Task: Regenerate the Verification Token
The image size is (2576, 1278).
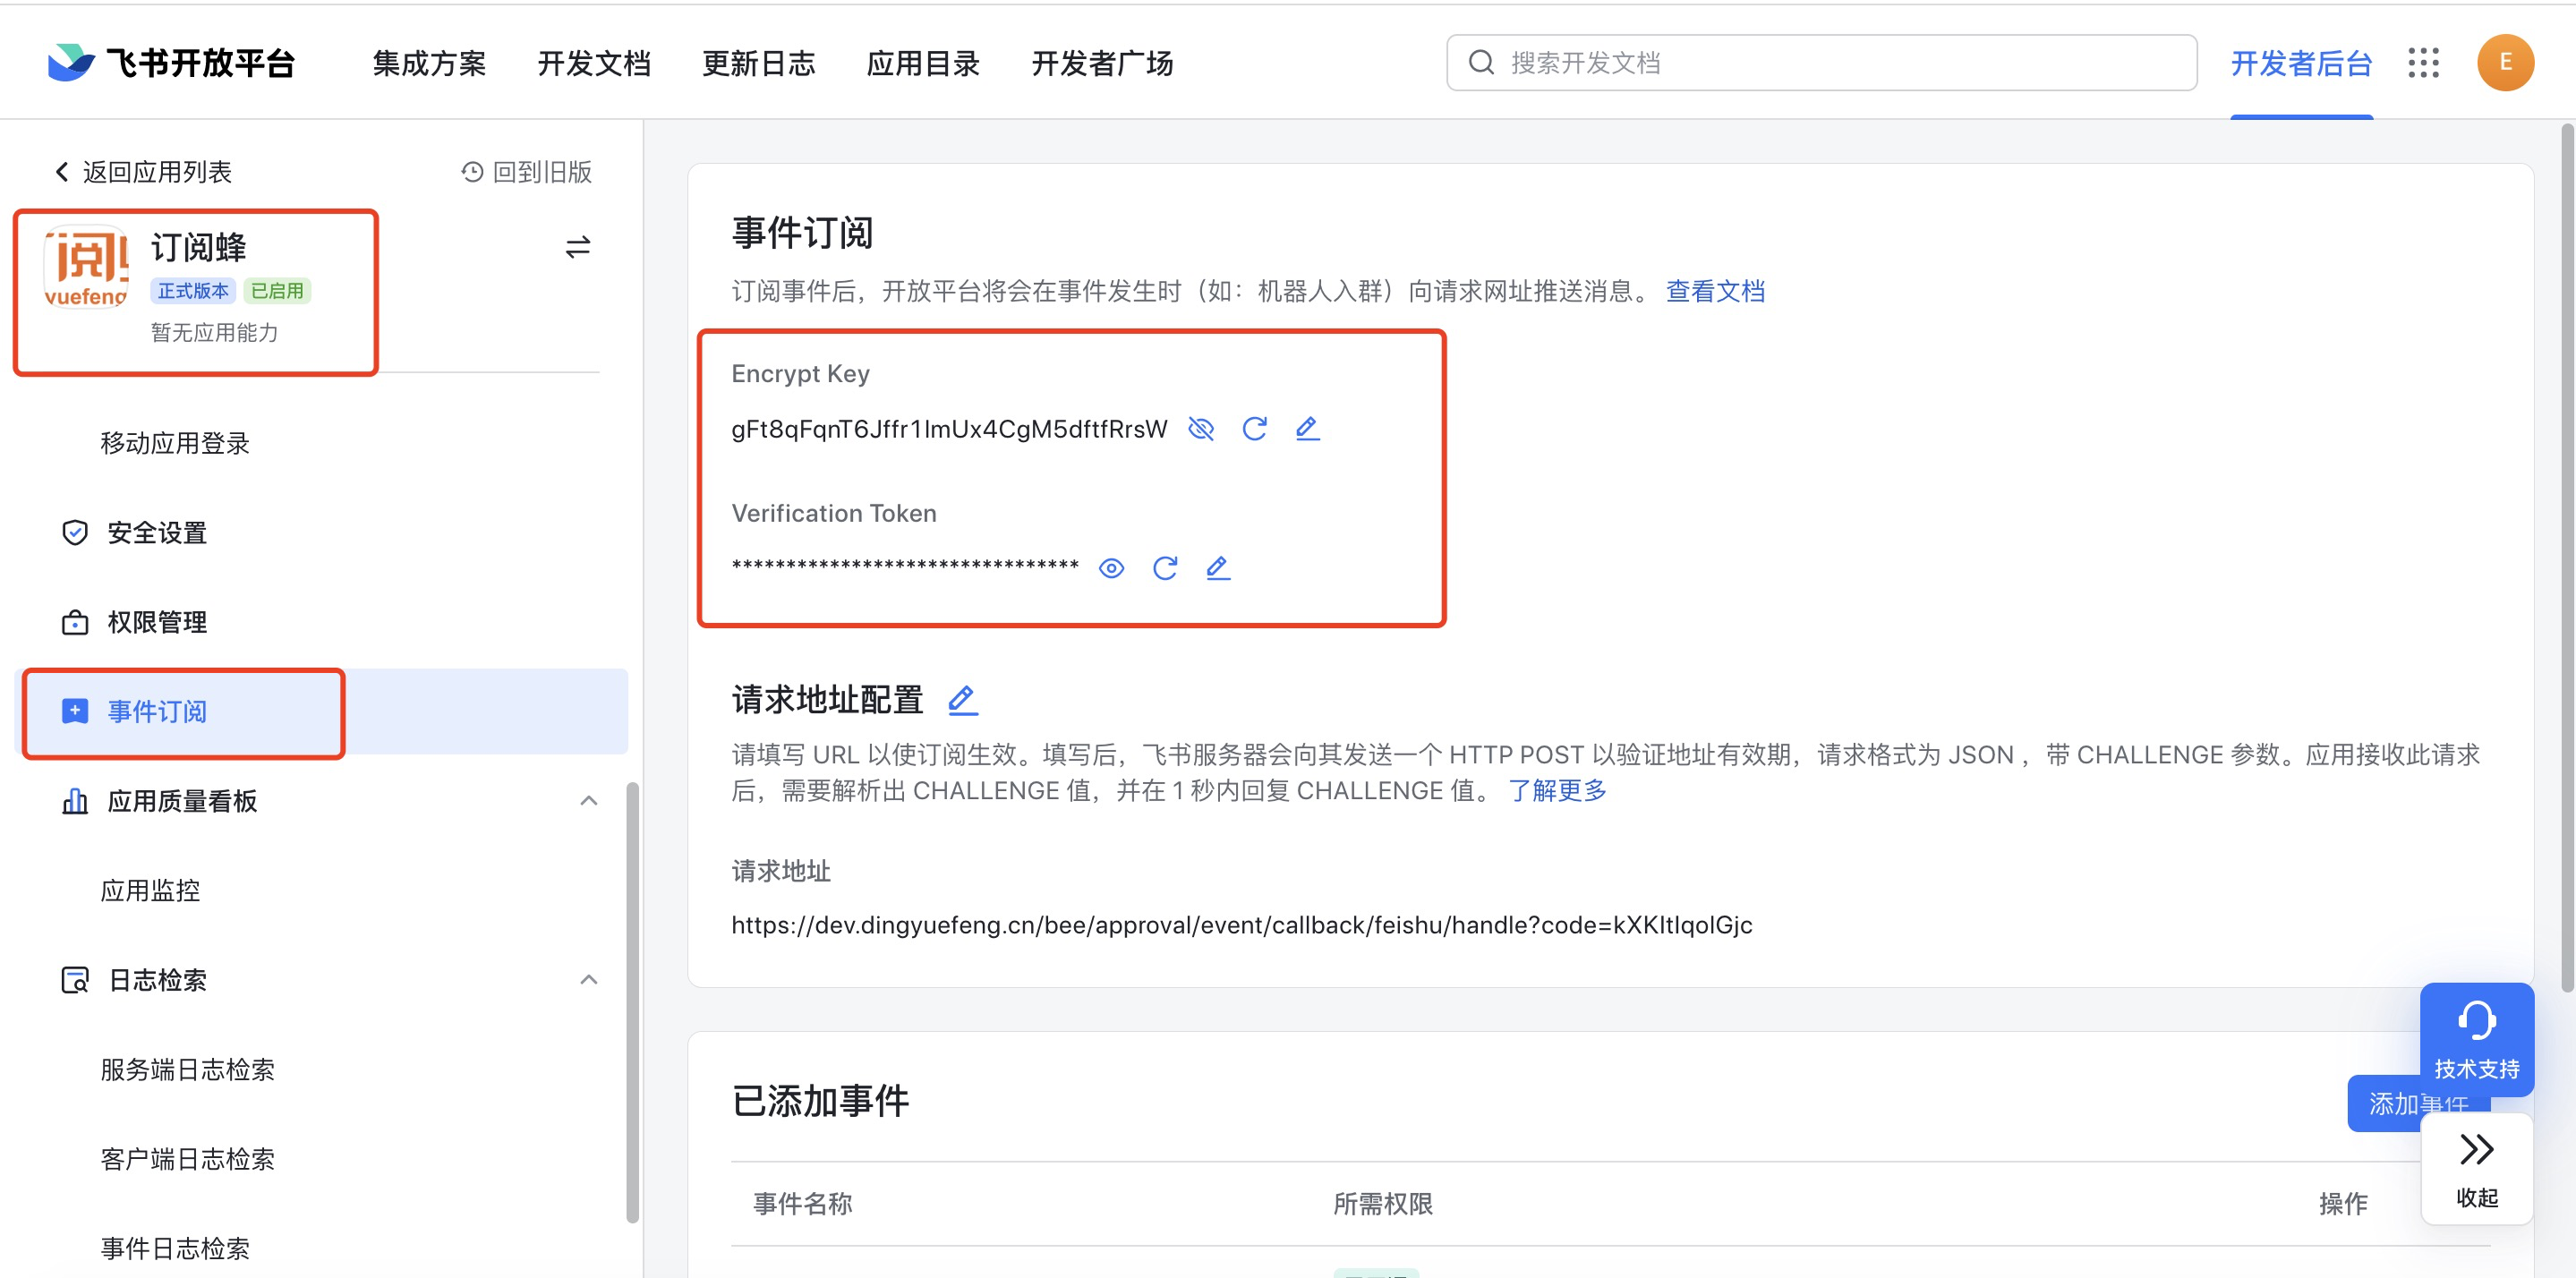Action: (x=1164, y=569)
